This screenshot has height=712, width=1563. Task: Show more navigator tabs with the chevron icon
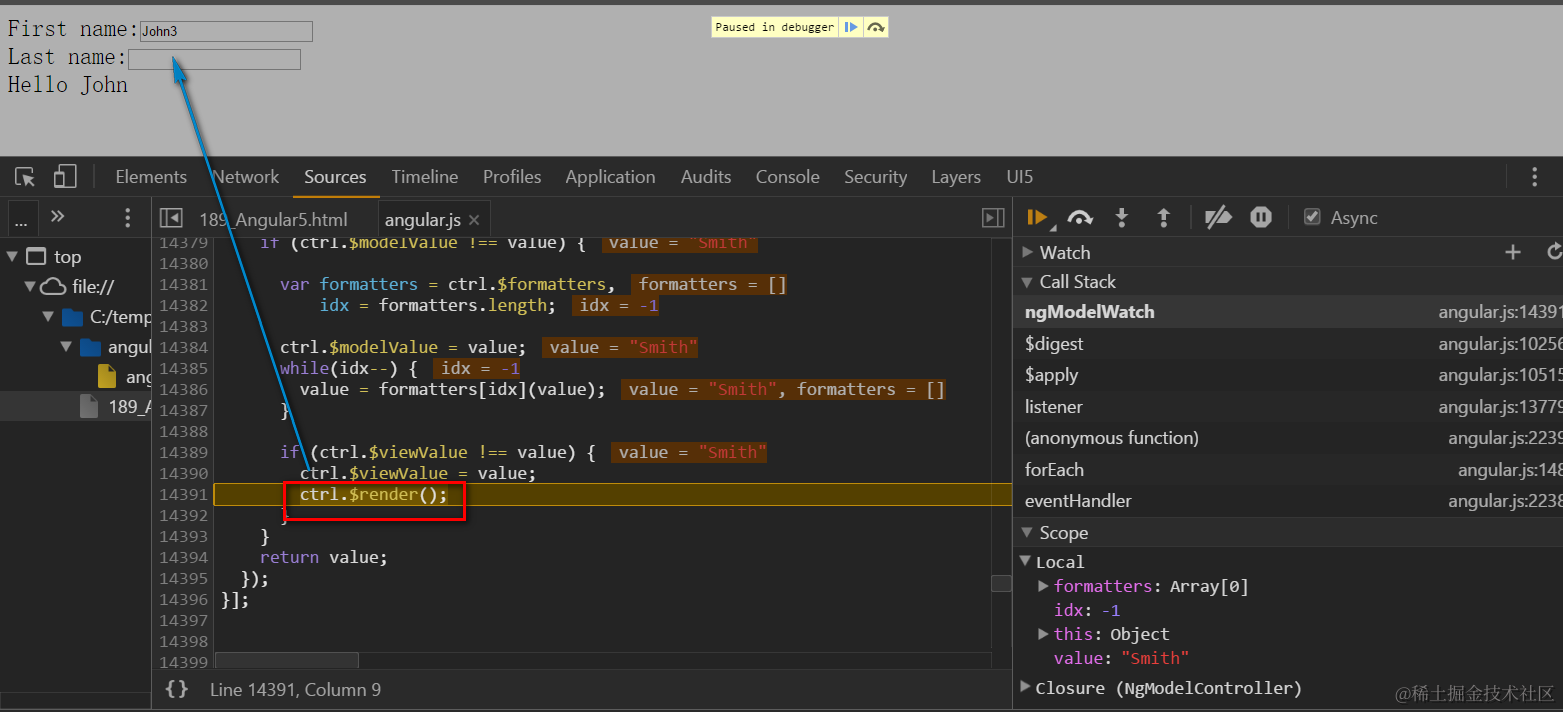57,216
